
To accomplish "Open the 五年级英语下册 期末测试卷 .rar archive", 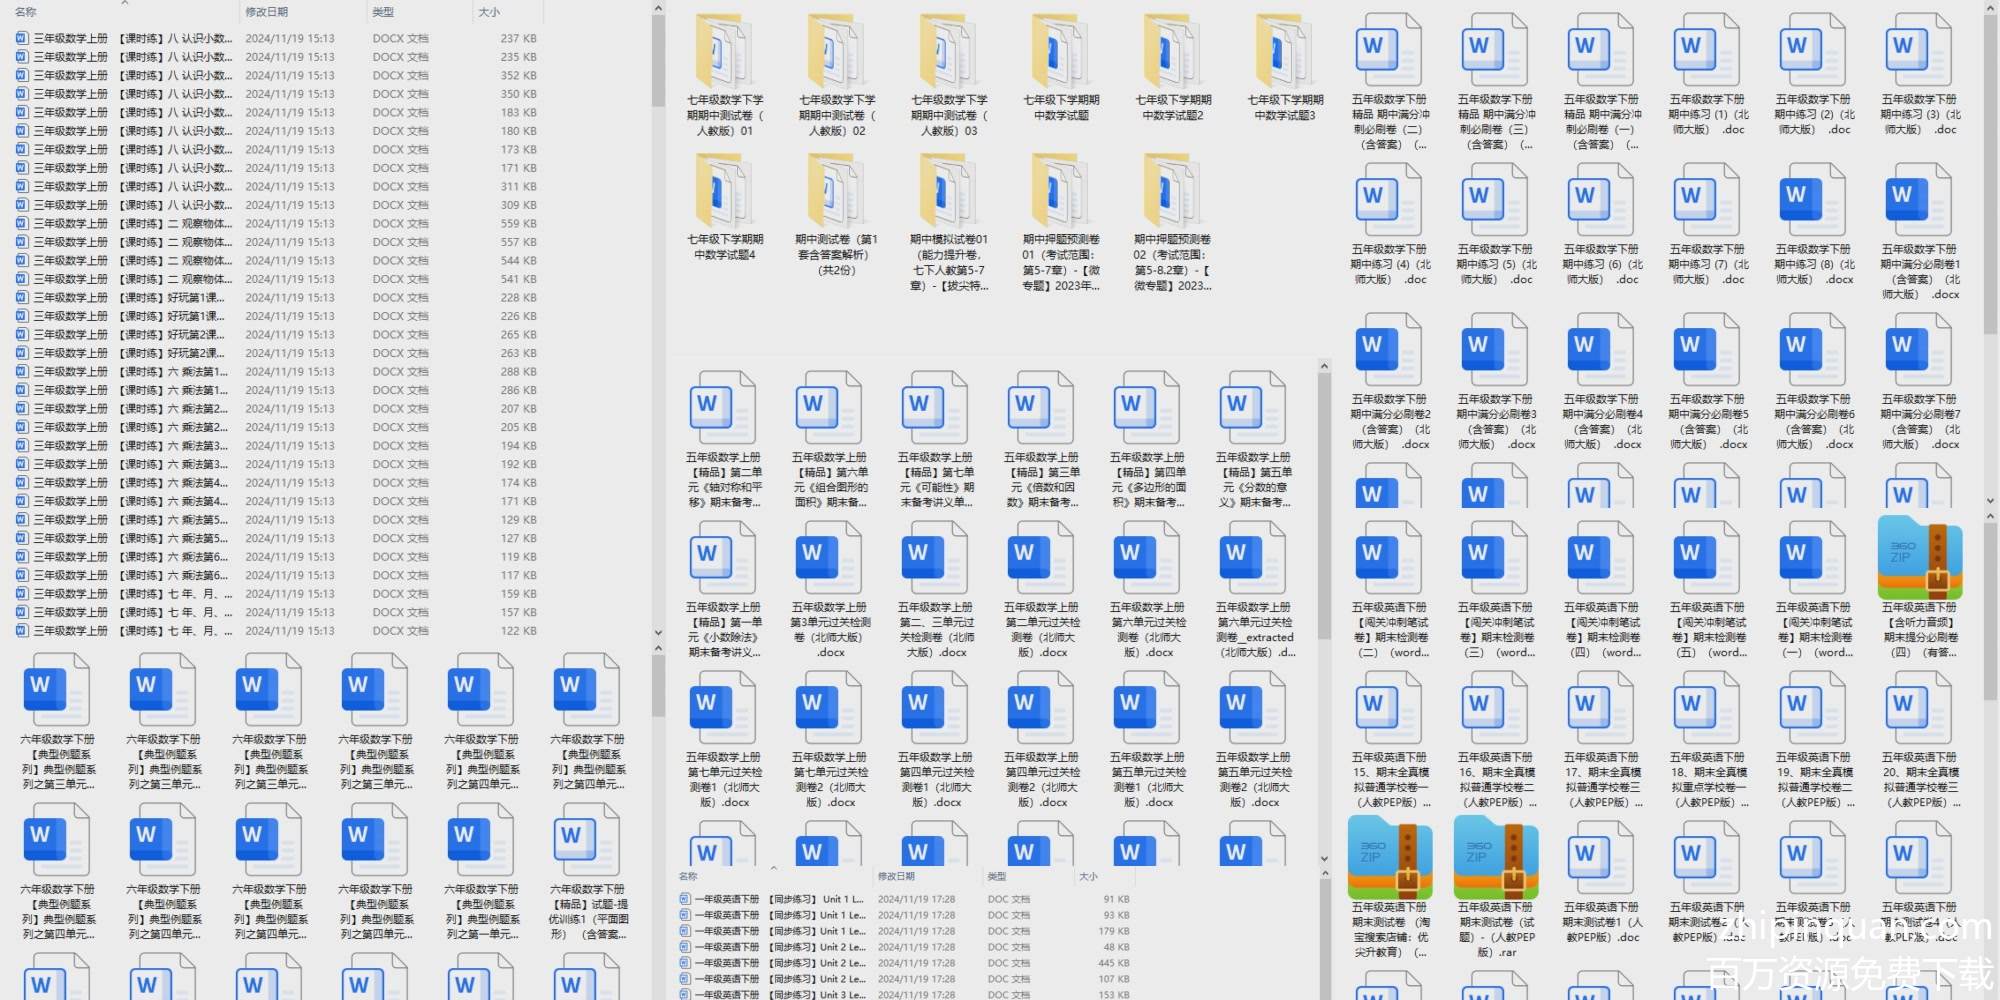I will point(1495,858).
